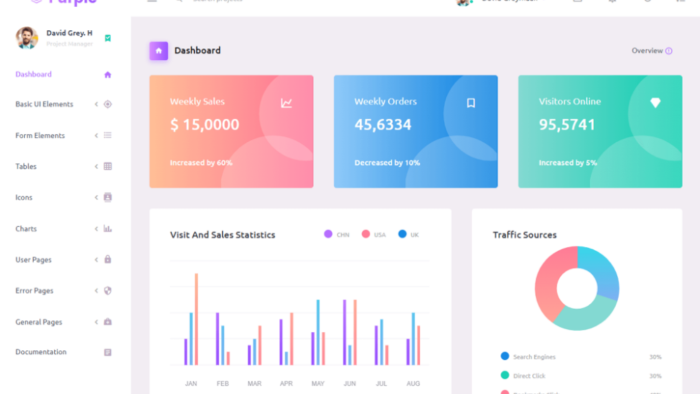Click the Visit And Sales Statistics heading
This screenshot has height=394, width=700.
pyautogui.click(x=222, y=235)
